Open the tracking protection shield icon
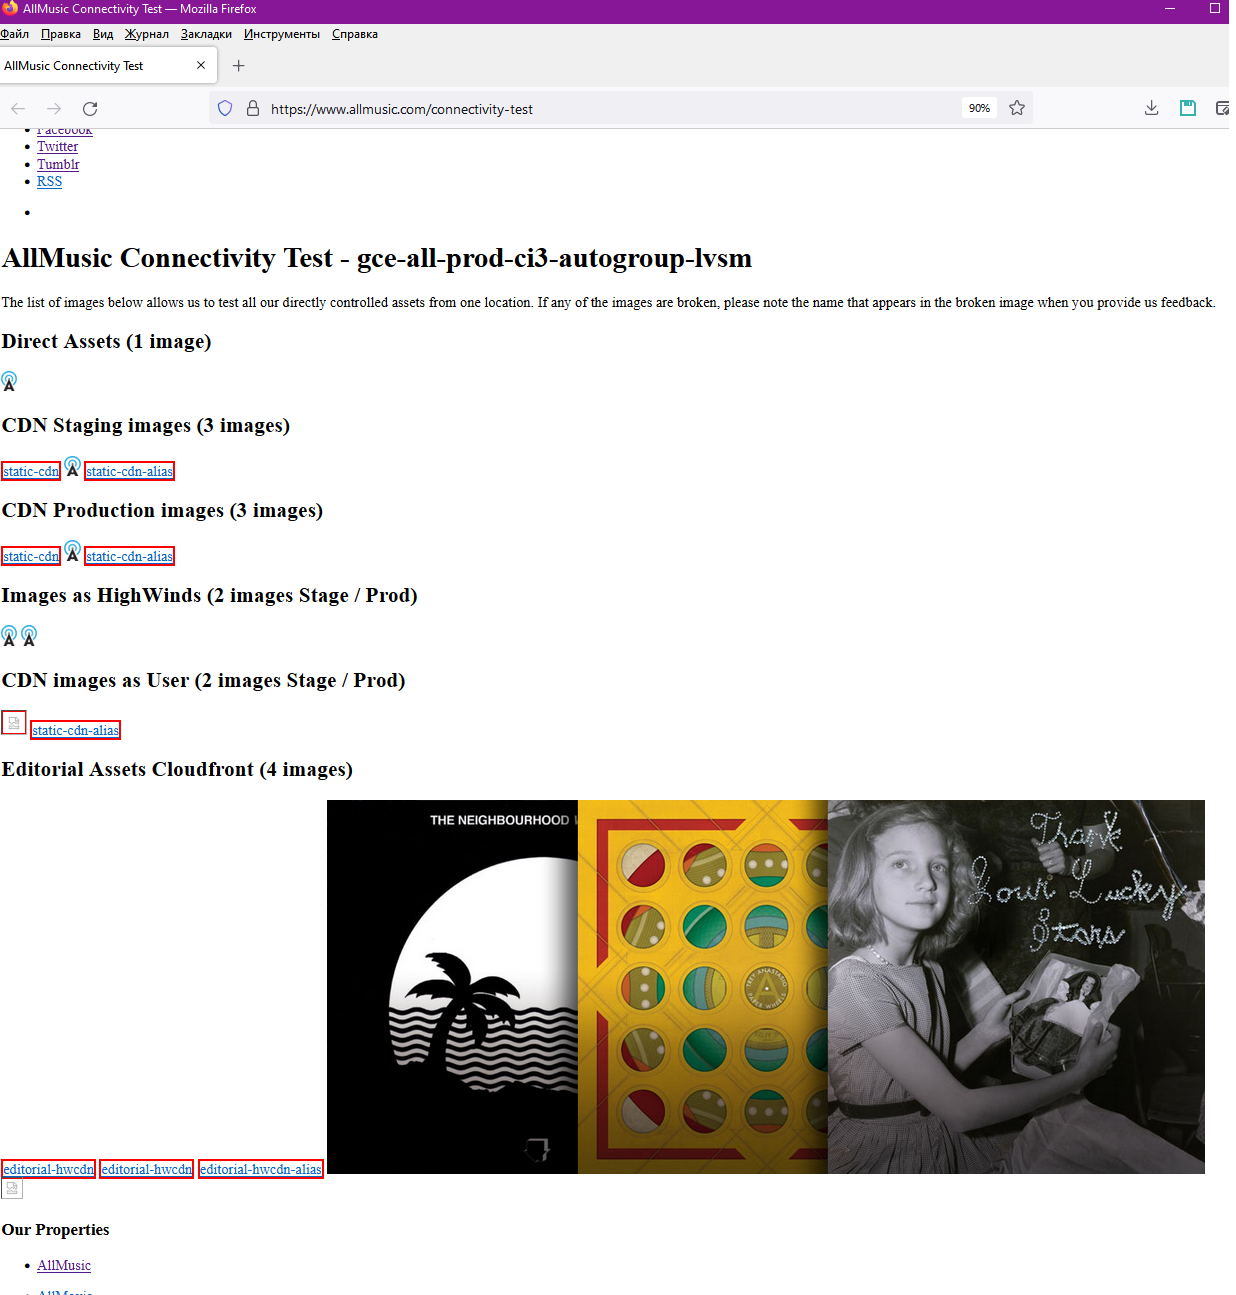 (225, 108)
